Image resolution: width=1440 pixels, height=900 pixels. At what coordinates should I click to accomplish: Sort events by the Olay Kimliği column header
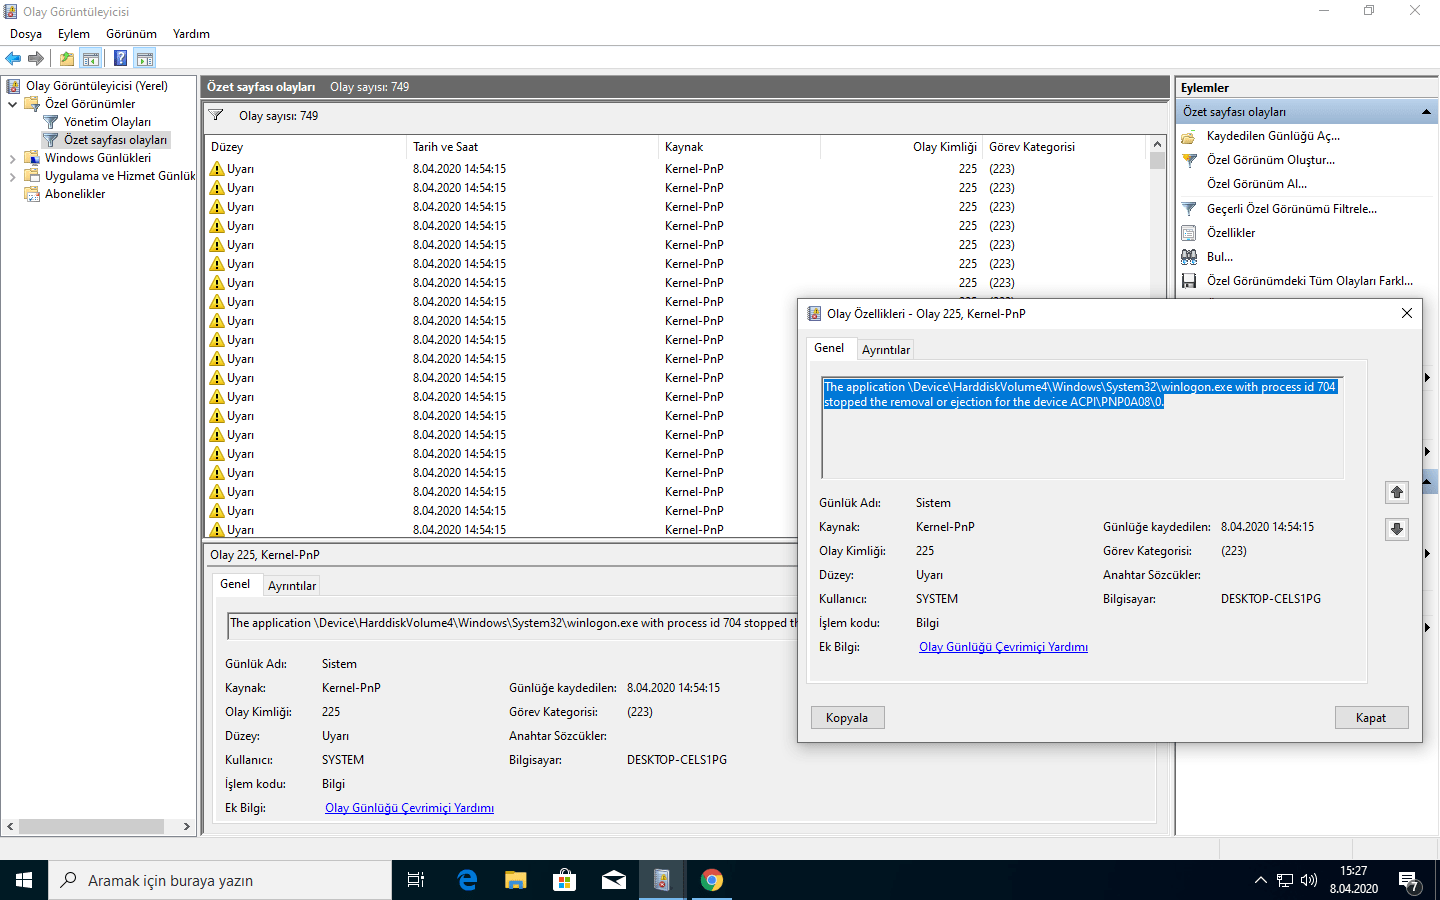(x=901, y=147)
